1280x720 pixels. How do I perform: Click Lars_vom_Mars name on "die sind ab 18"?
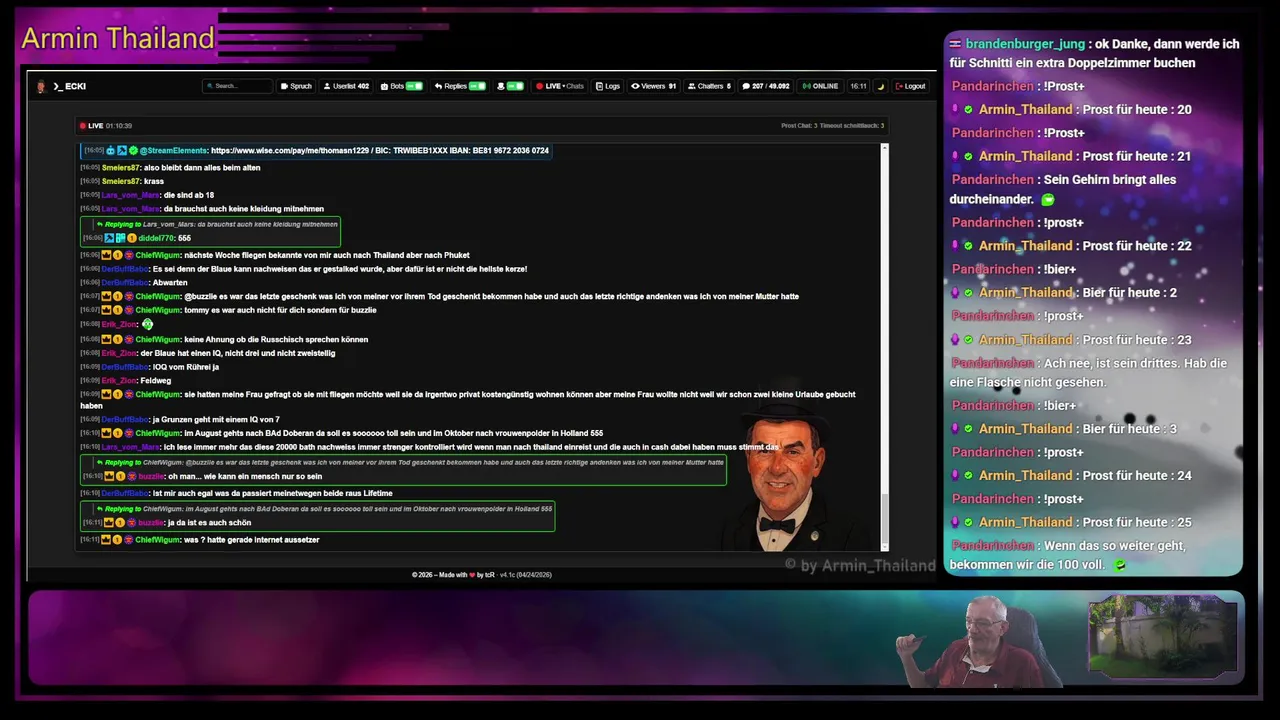coord(131,195)
